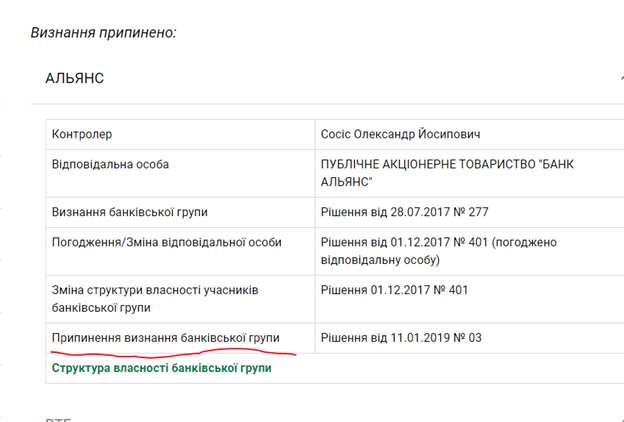This screenshot has height=422, width=624.
Task: Click the Визнання банківської групи label
Action: 129,212
